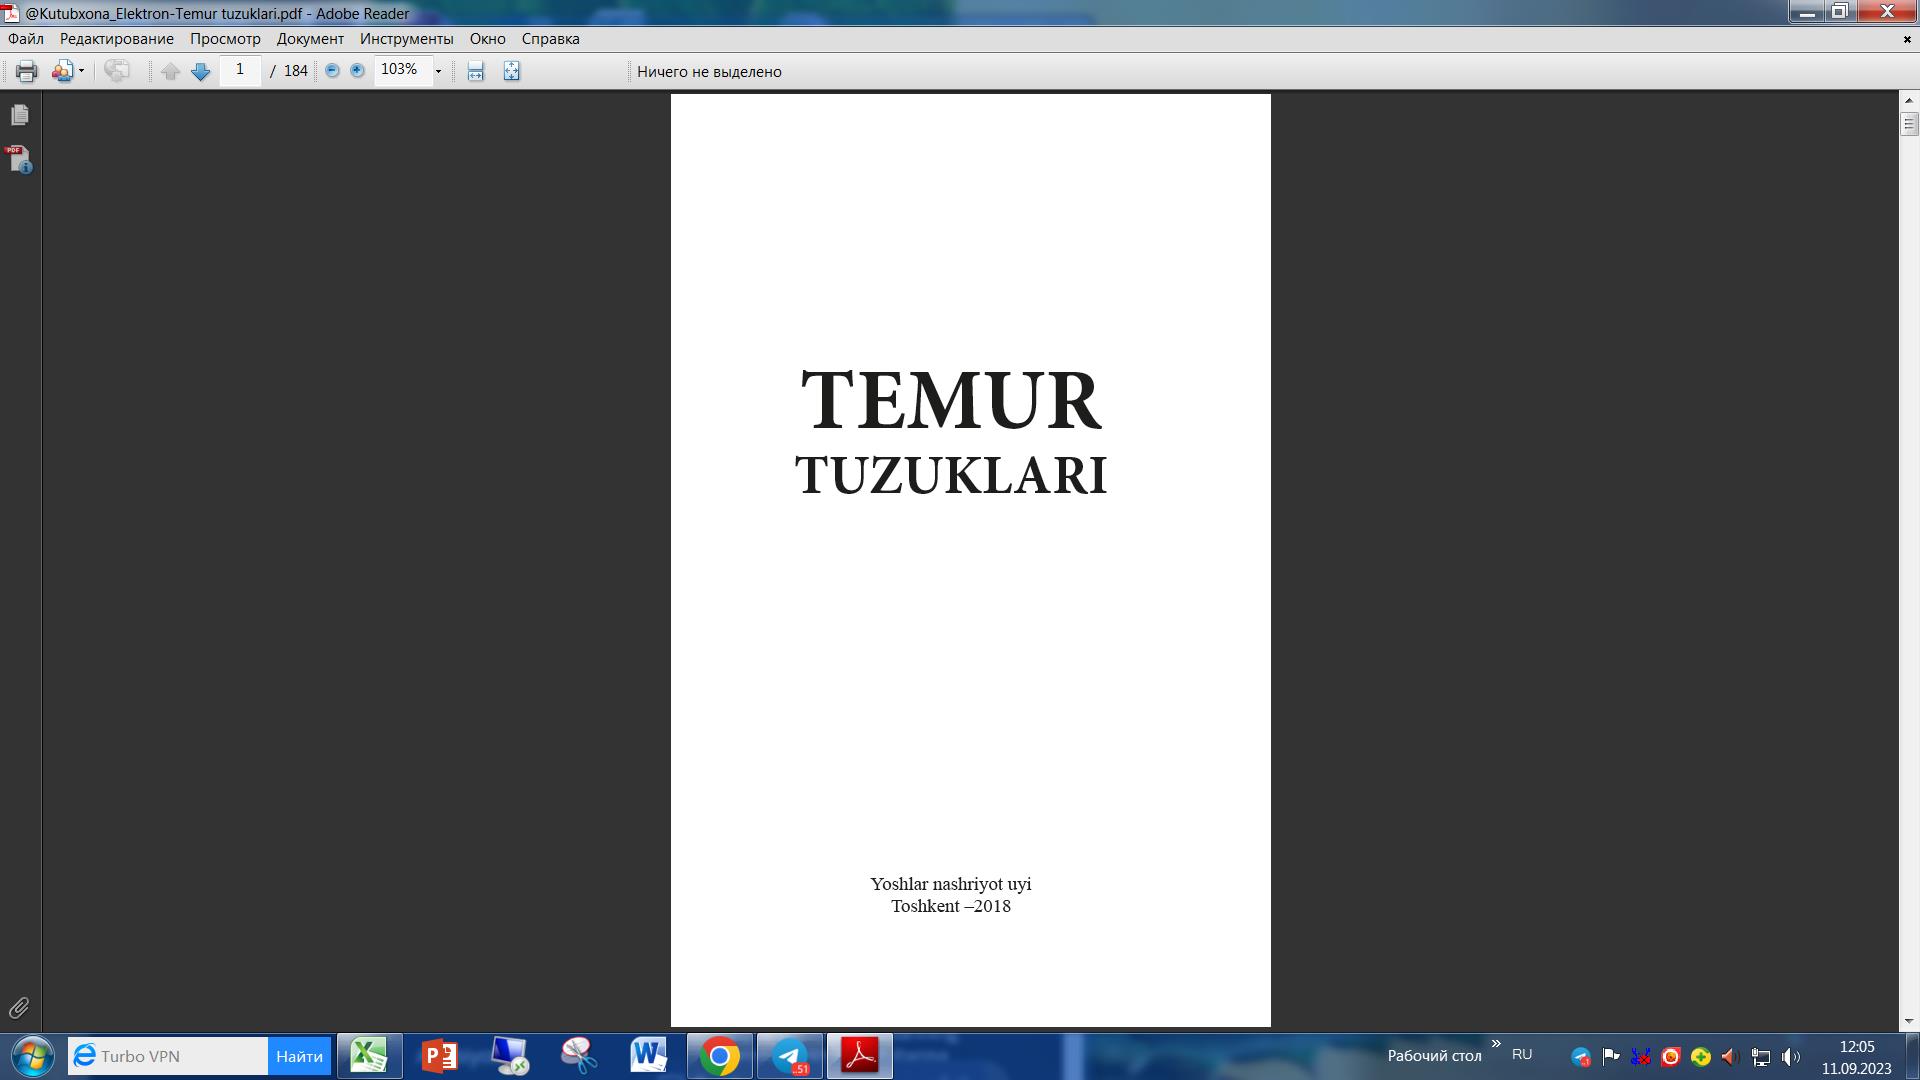Viewport: 1920px width, 1080px height.
Task: Open the Документ menu
Action: coord(312,39)
